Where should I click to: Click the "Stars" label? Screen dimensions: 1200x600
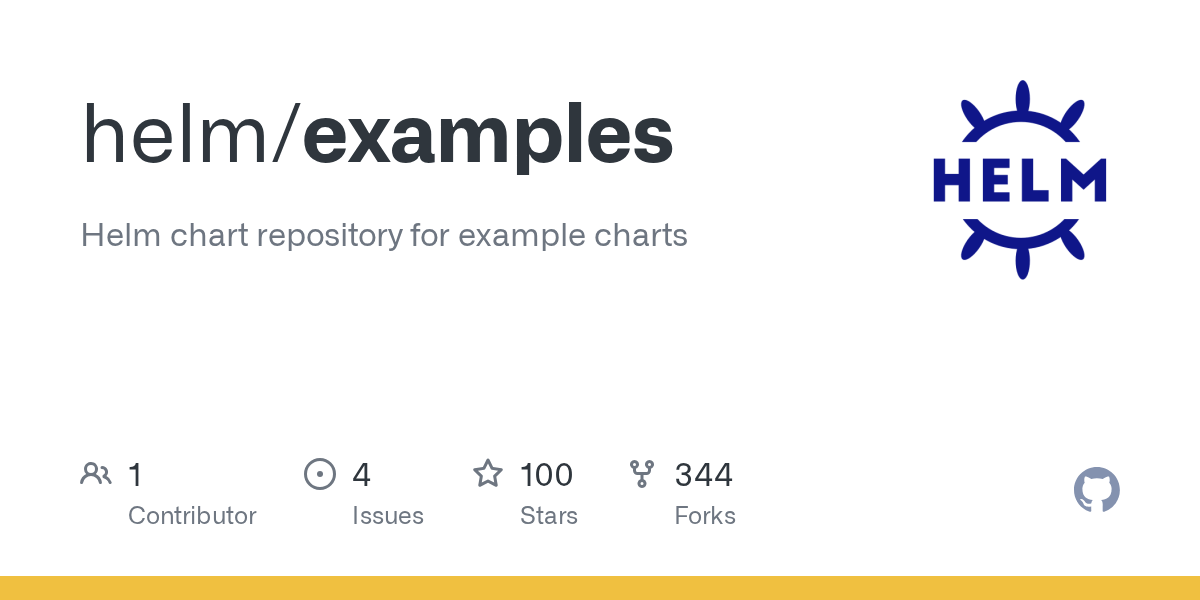coord(549,516)
